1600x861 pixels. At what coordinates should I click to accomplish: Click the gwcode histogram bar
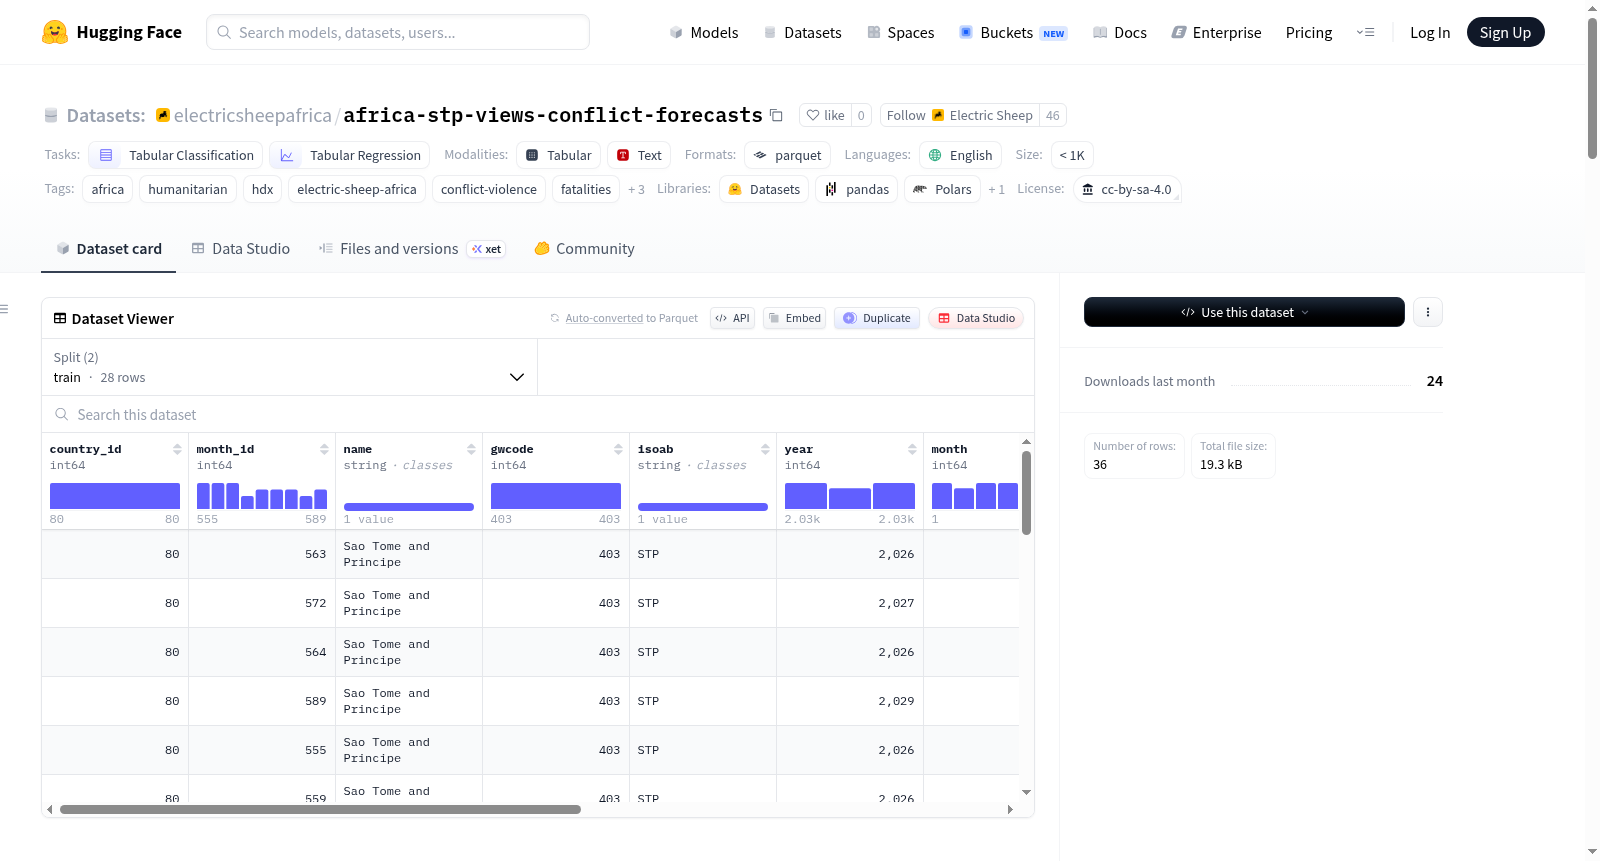556,496
